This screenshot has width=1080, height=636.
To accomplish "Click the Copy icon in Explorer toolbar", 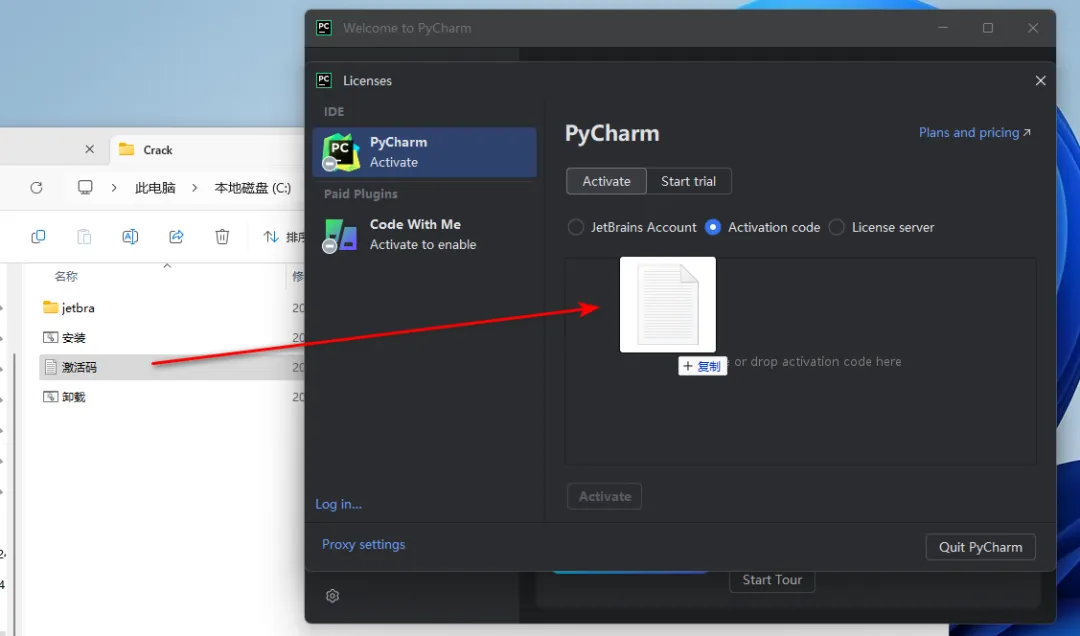I will 39,237.
